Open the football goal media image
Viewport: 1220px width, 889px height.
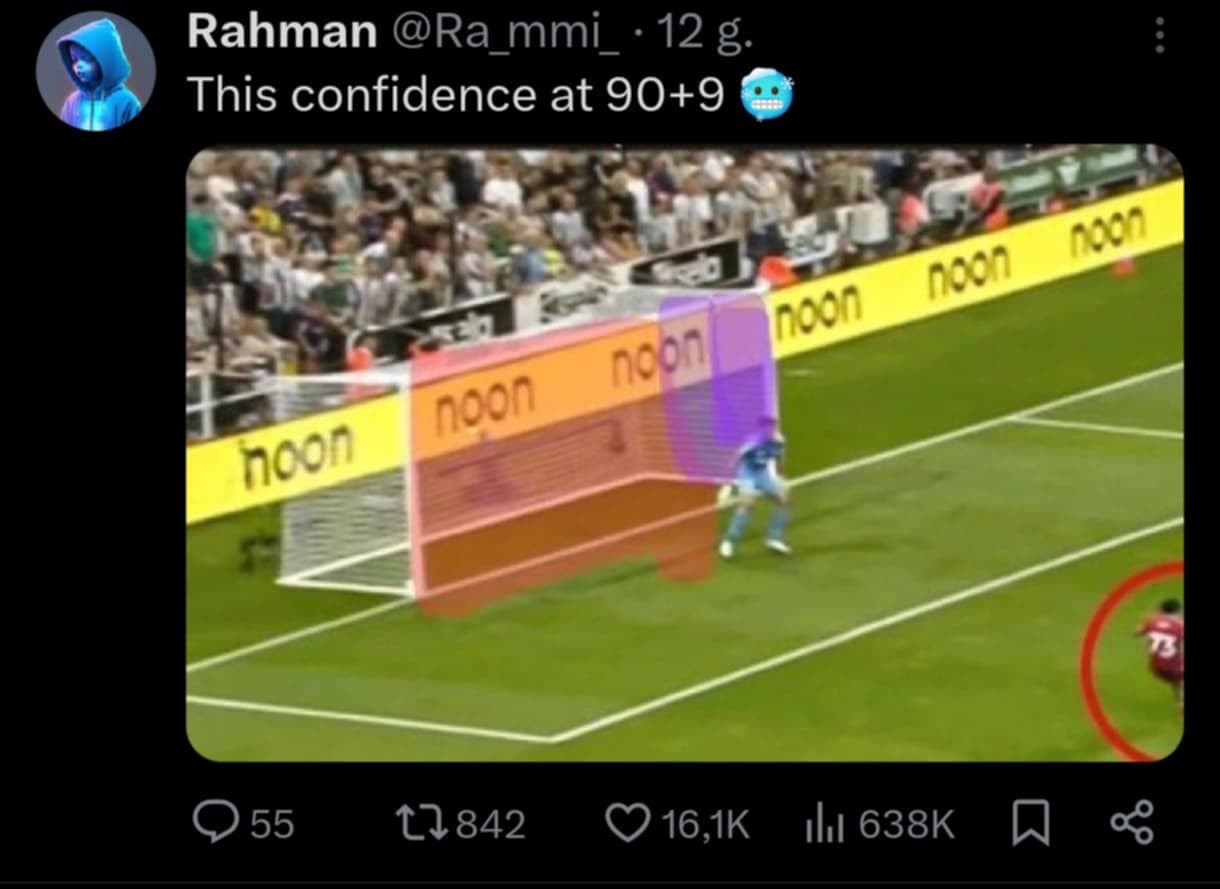685,454
